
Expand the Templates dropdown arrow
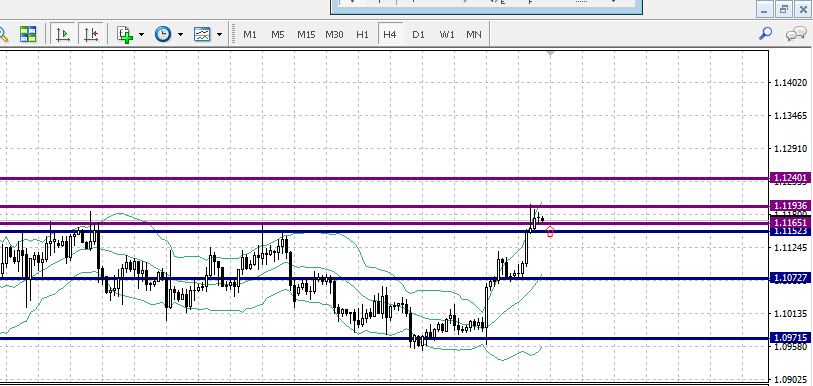click(x=219, y=35)
